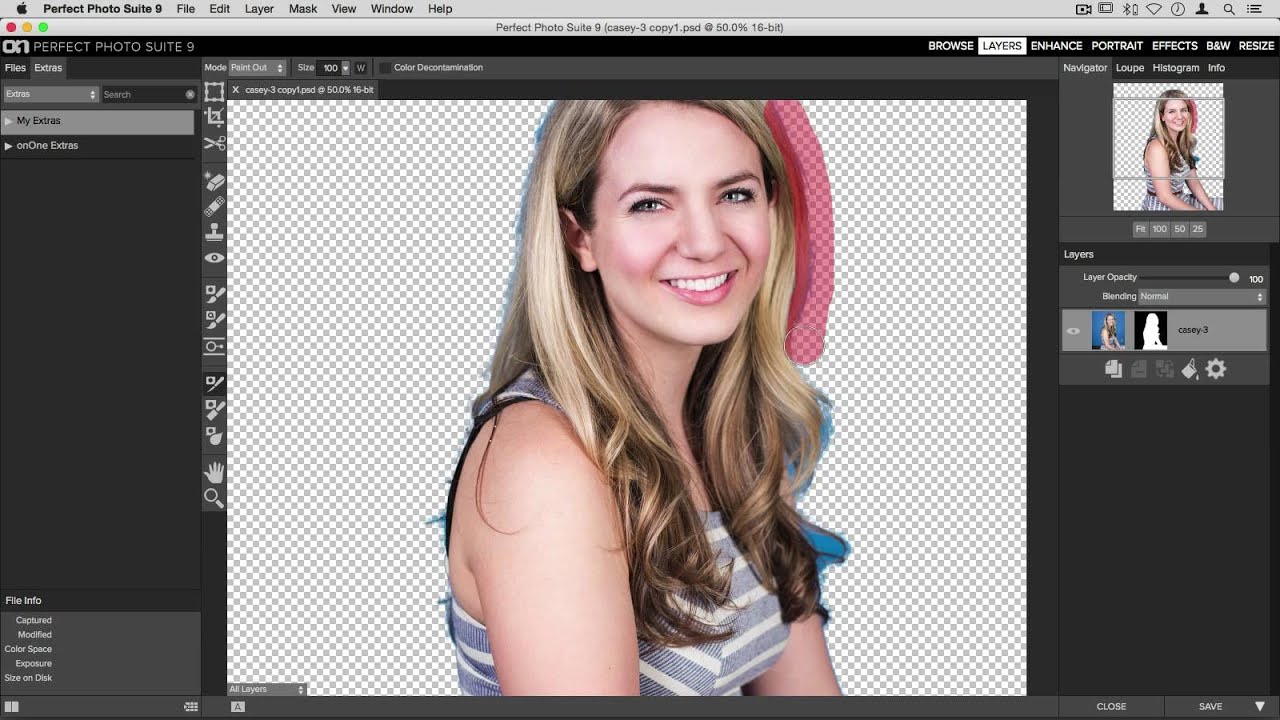This screenshot has height=720, width=1280.
Task: Open the layer settings gear icon
Action: pos(1216,369)
